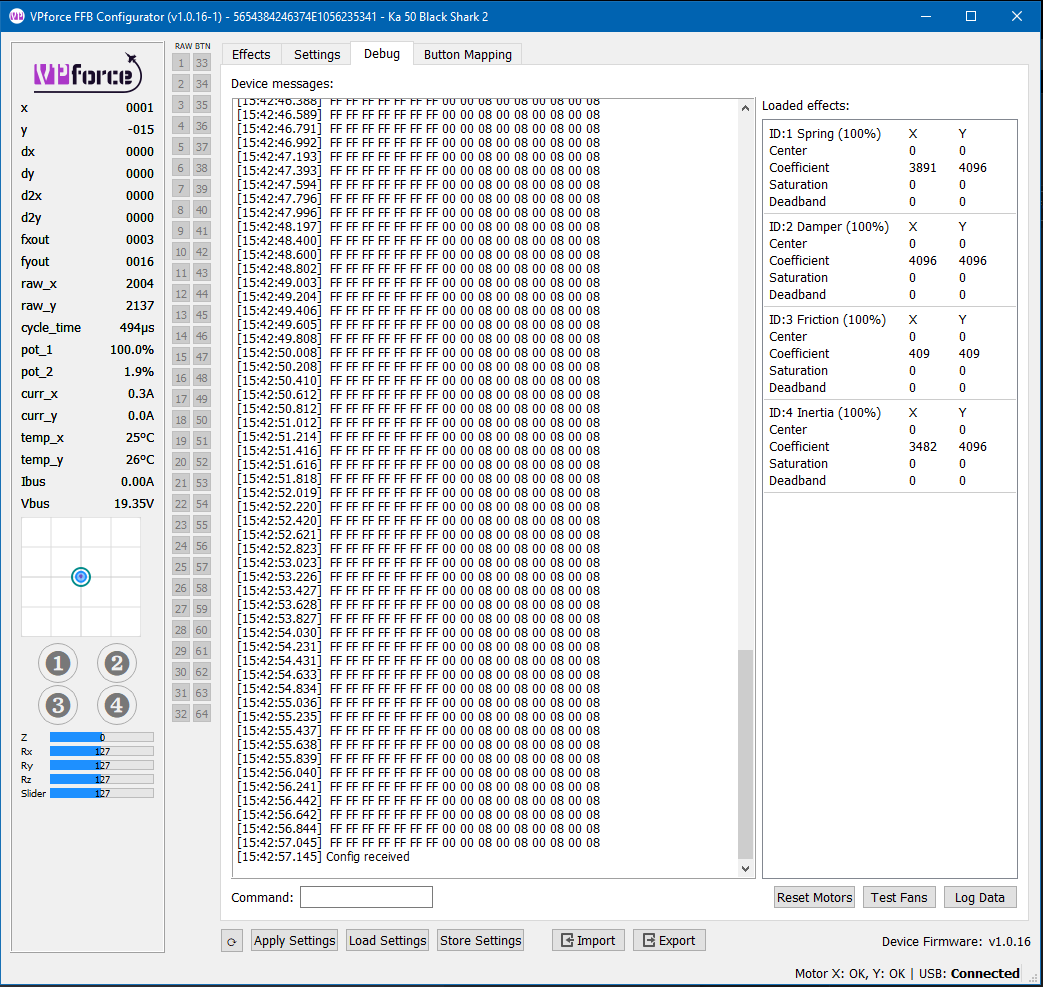Toggle raw button indicator 10
The width and height of the screenshot is (1043, 987).
[x=181, y=252]
